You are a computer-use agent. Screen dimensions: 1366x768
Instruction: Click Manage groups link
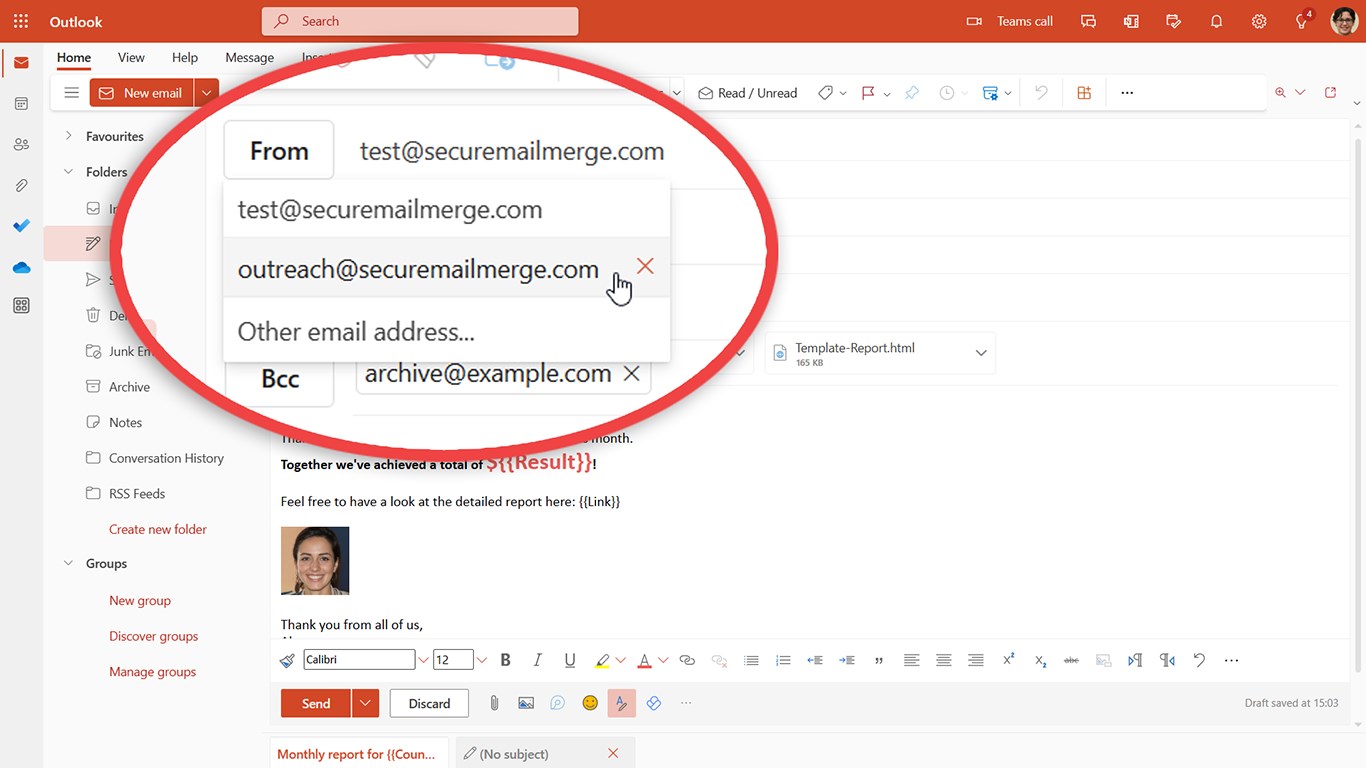pyautogui.click(x=153, y=672)
